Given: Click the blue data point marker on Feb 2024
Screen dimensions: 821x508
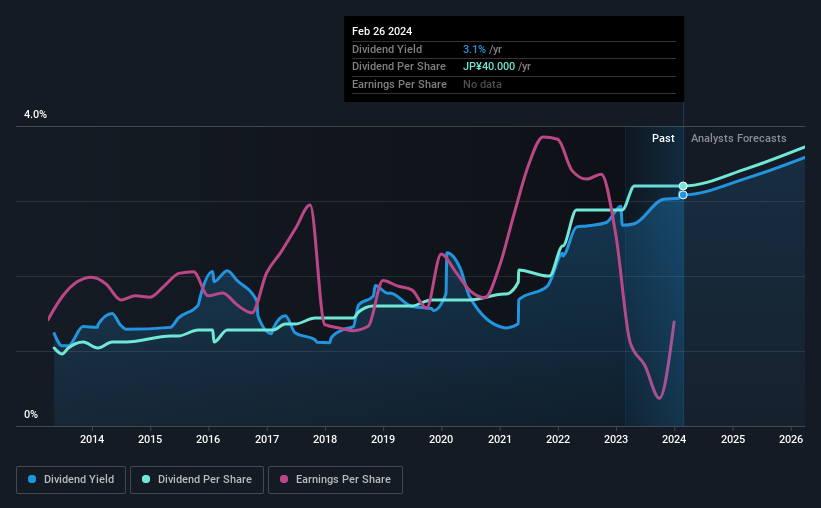Looking at the screenshot, I should point(683,195).
